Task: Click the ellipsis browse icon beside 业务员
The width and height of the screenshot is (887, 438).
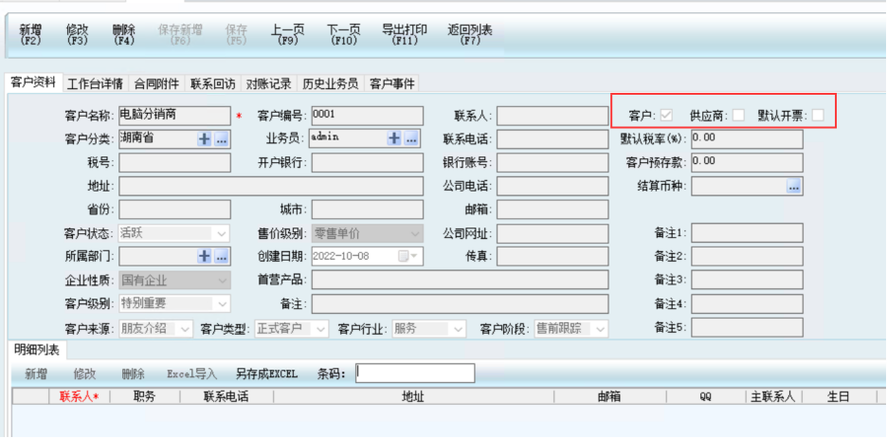Action: (x=411, y=139)
